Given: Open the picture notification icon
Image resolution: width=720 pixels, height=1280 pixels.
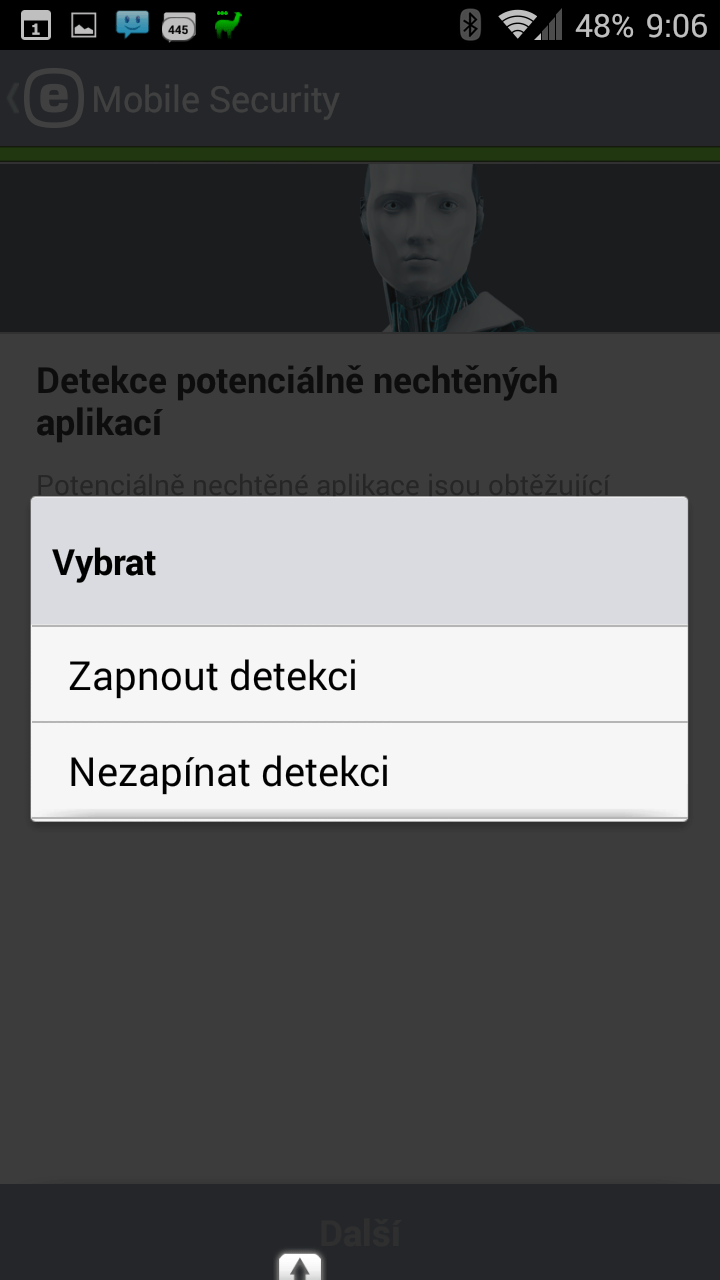Looking at the screenshot, I should click(x=83, y=25).
